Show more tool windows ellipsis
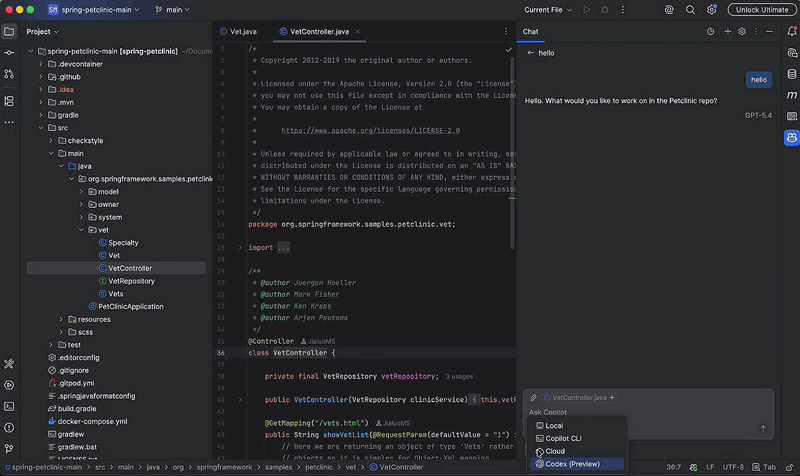 point(9,122)
